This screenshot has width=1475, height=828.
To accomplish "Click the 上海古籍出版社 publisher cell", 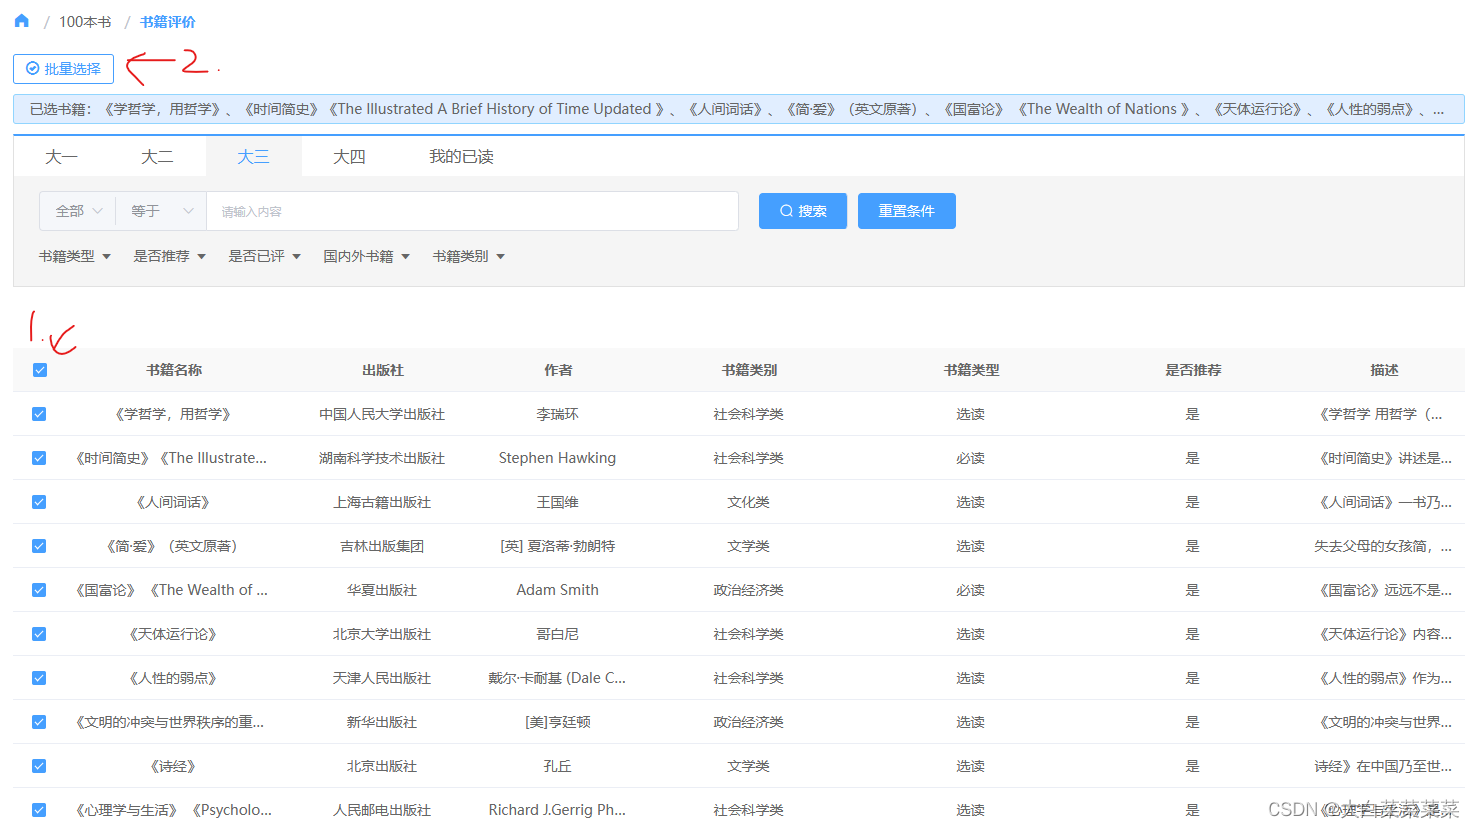I will point(382,502).
